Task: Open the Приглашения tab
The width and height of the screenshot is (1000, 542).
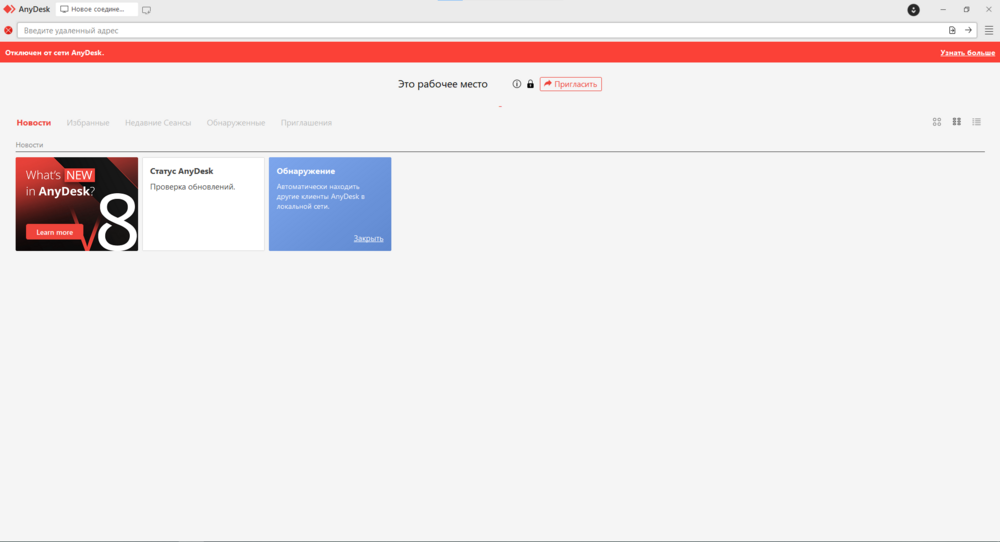Action: coord(306,122)
